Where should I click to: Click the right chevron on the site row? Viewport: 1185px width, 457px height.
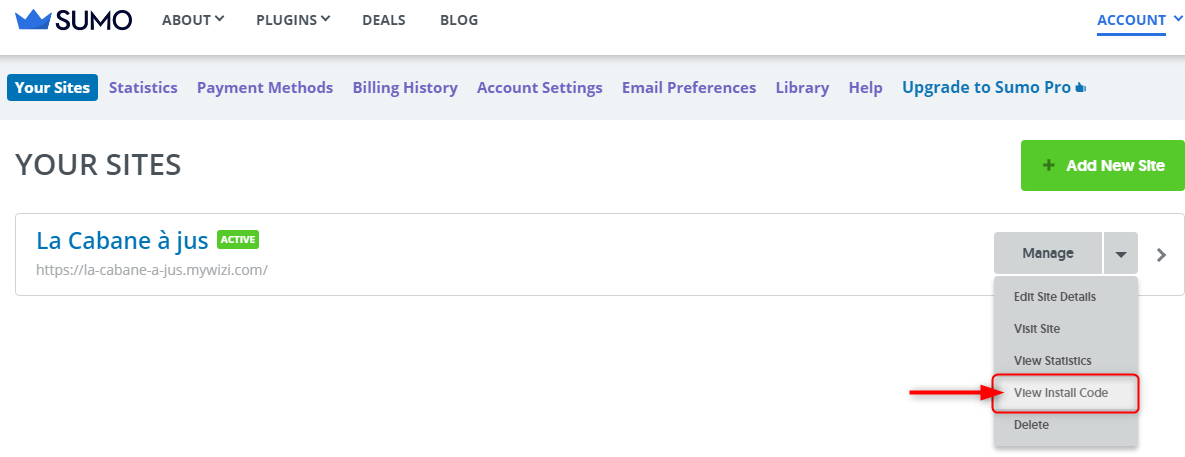pos(1162,255)
